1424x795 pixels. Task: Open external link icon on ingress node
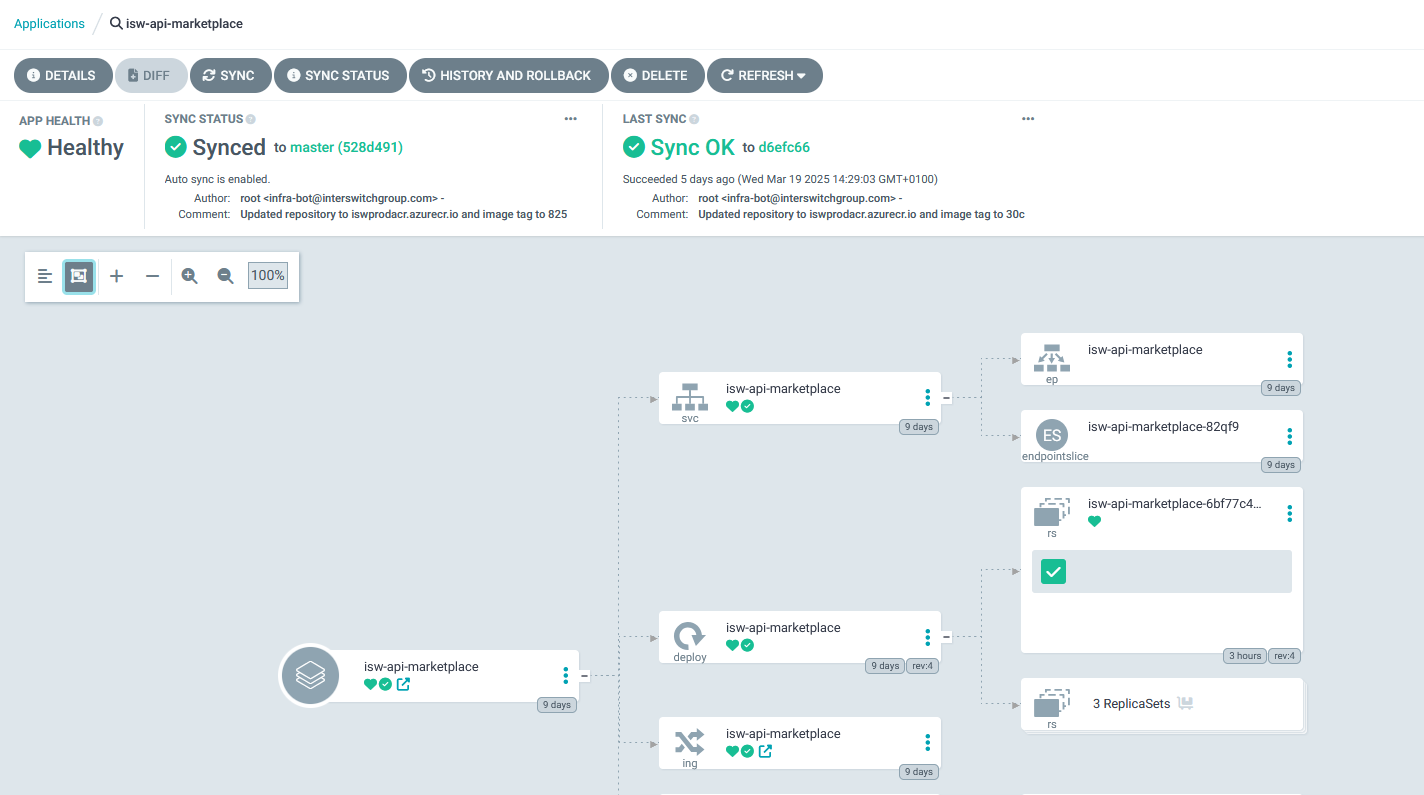[765, 751]
